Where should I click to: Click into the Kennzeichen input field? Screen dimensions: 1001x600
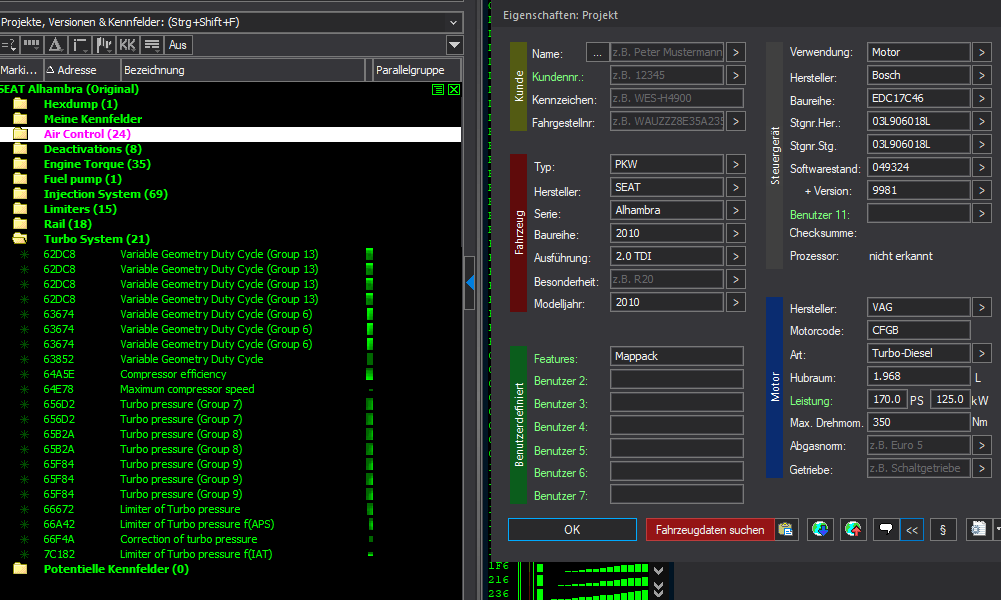(x=677, y=98)
